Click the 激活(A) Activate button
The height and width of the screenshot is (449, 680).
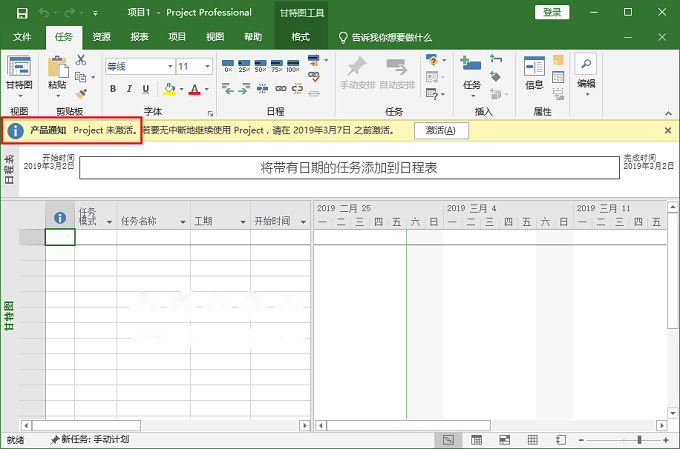tap(441, 130)
